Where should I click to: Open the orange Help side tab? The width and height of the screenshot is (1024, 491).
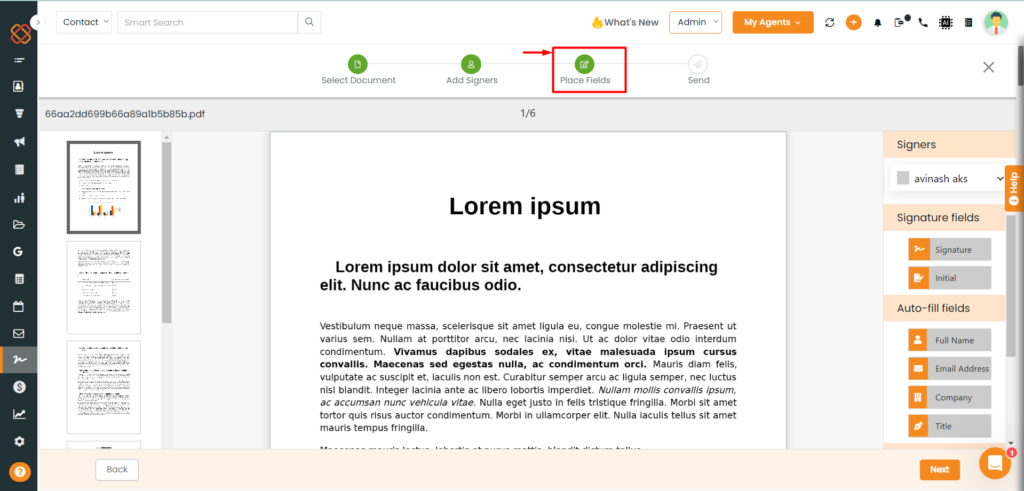pyautogui.click(x=1014, y=188)
